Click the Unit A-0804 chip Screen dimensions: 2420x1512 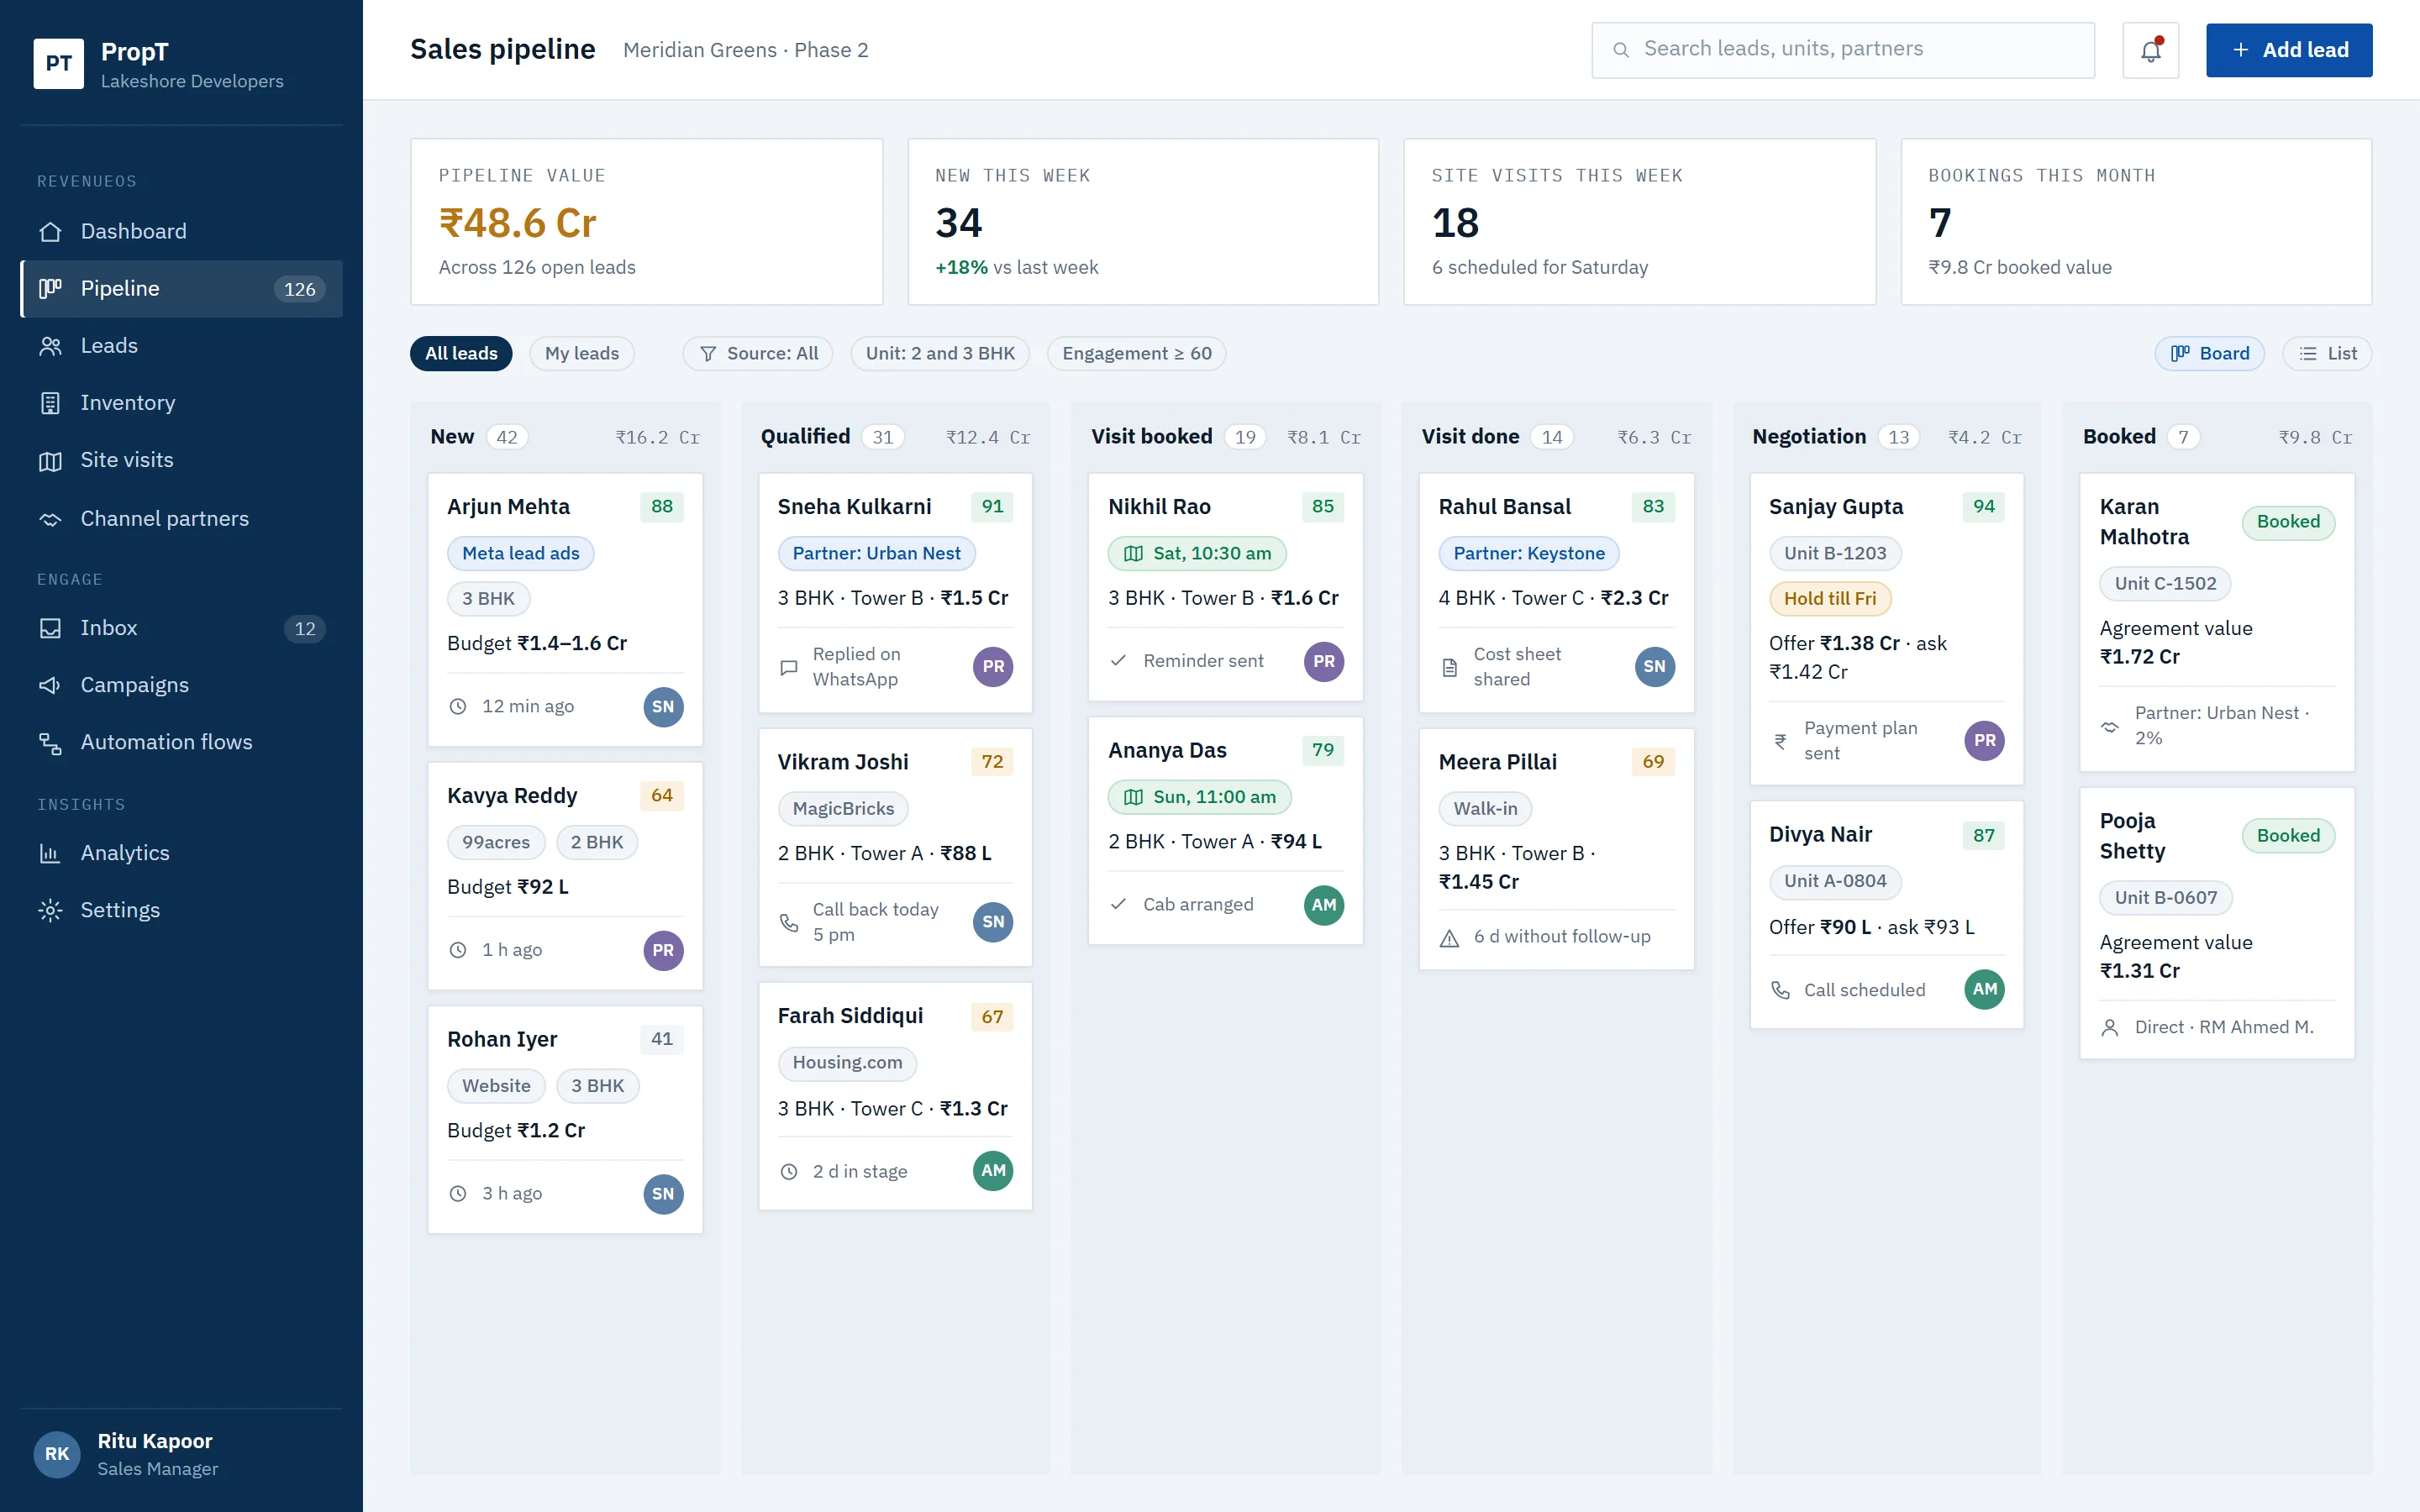1835,881
